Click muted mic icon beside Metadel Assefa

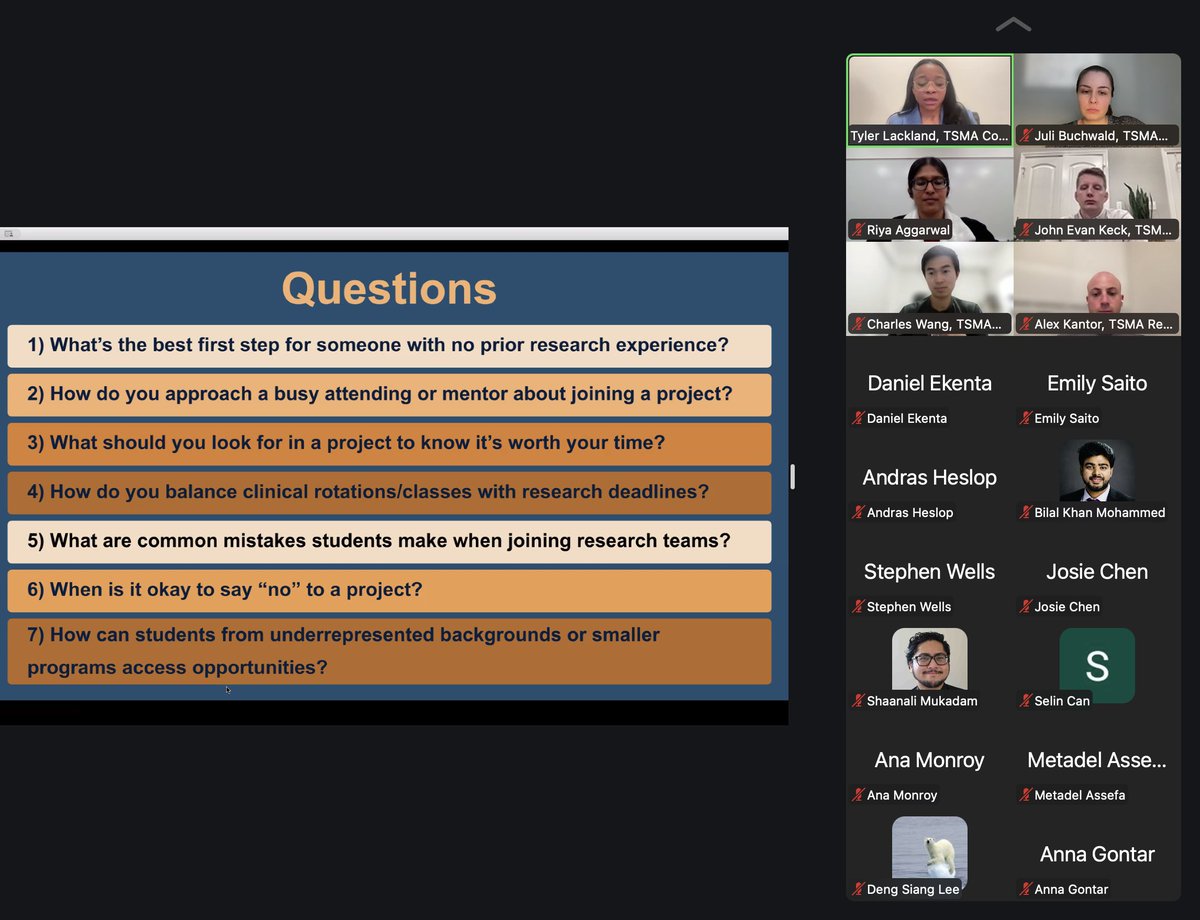tap(1025, 795)
